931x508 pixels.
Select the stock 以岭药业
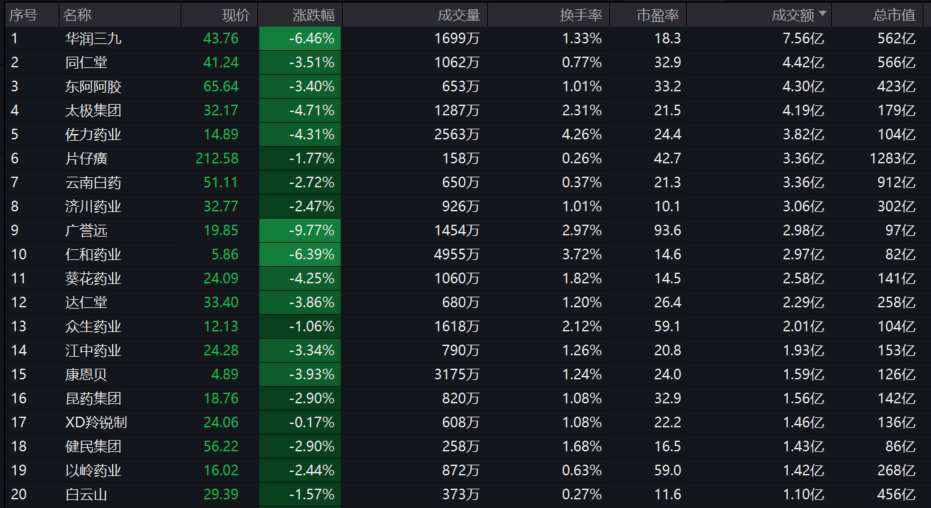tap(93, 470)
